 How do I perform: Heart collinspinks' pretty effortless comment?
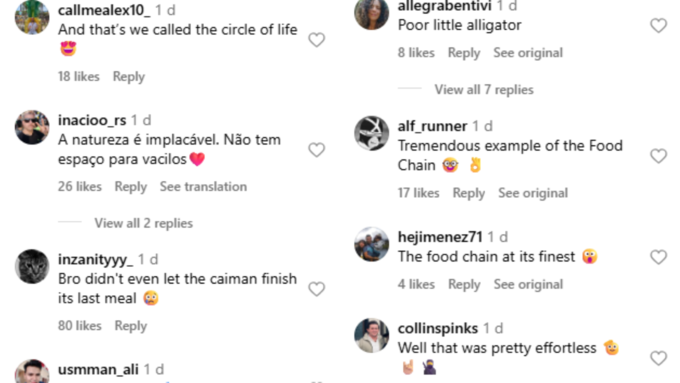point(658,358)
